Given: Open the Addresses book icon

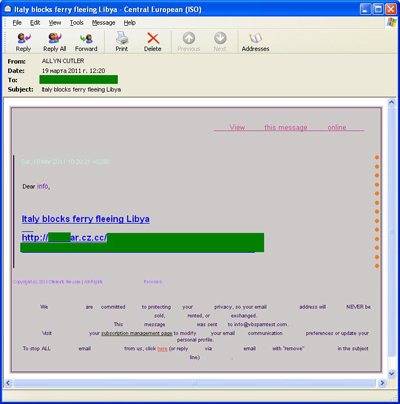Looking at the screenshot, I should 255,42.
